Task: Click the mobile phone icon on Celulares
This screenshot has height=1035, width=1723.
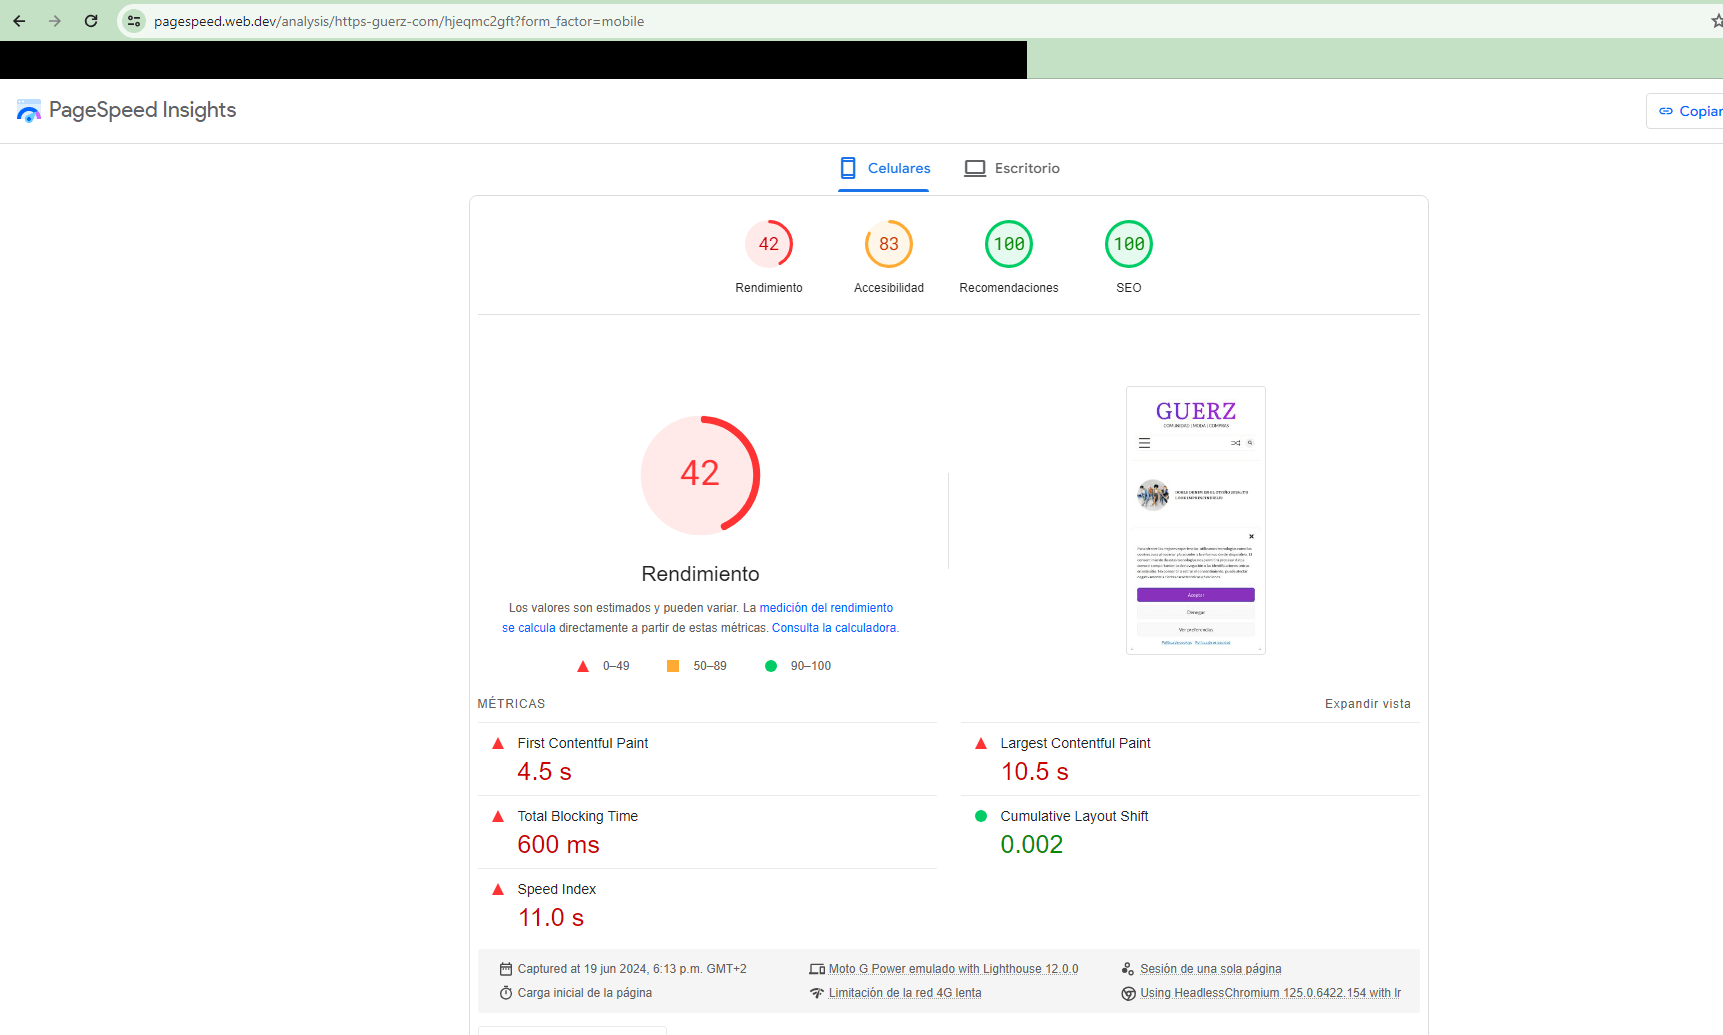Action: pos(848,168)
